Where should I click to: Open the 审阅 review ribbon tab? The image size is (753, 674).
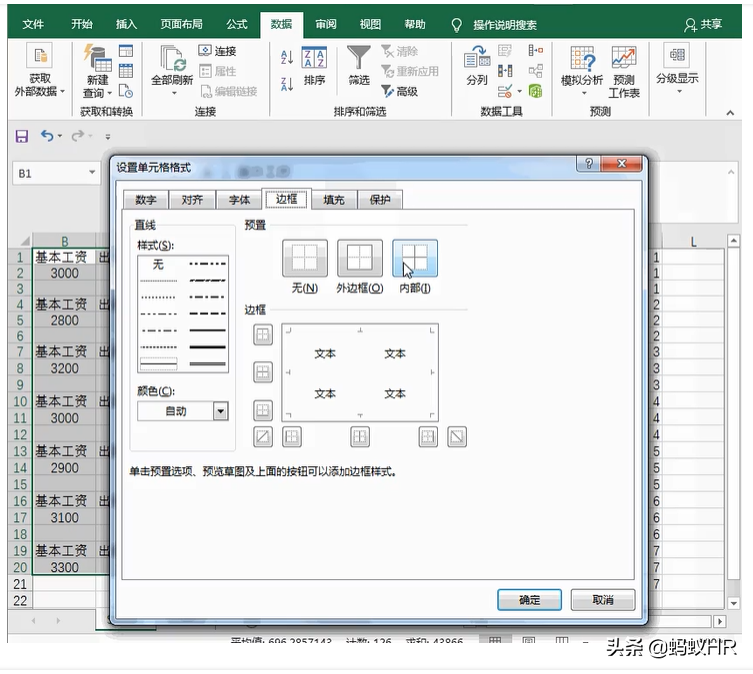[325, 24]
